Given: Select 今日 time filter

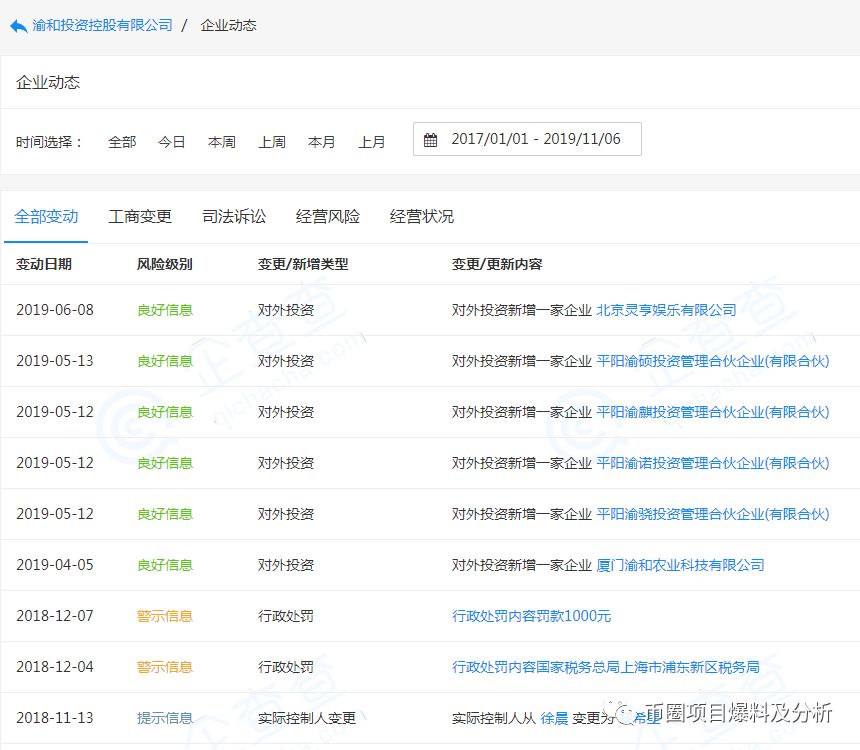Looking at the screenshot, I should 172,142.
